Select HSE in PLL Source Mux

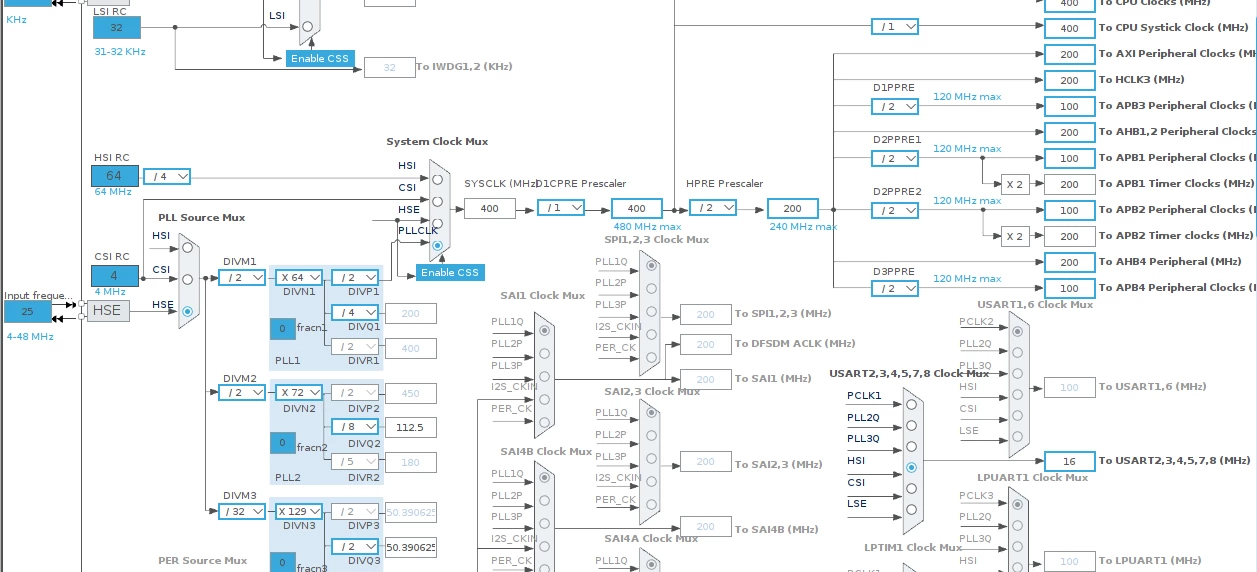(x=187, y=311)
